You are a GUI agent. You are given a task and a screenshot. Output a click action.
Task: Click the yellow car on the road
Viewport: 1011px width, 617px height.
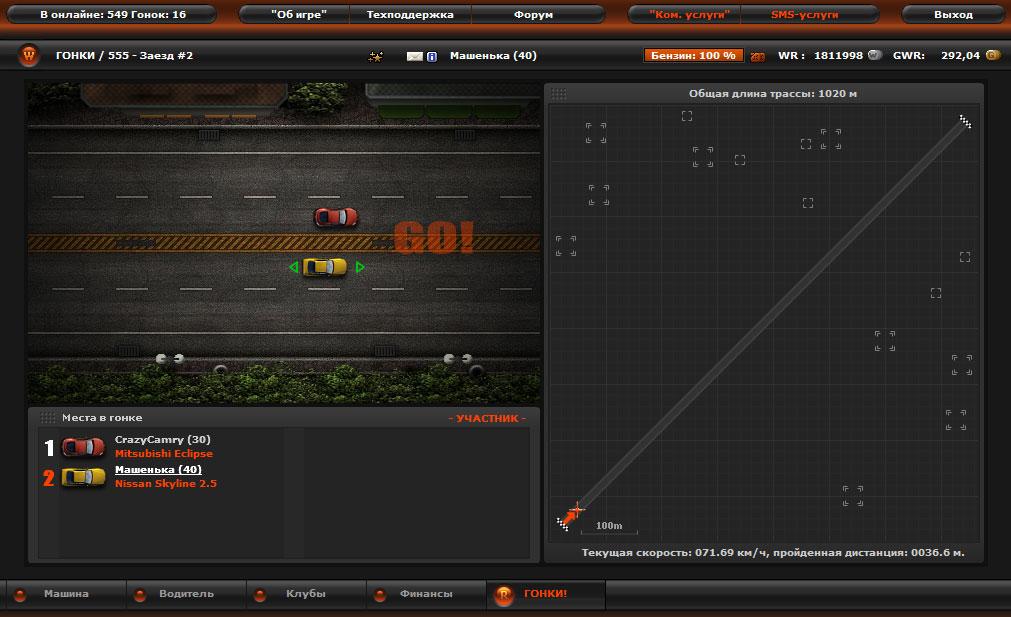(325, 267)
